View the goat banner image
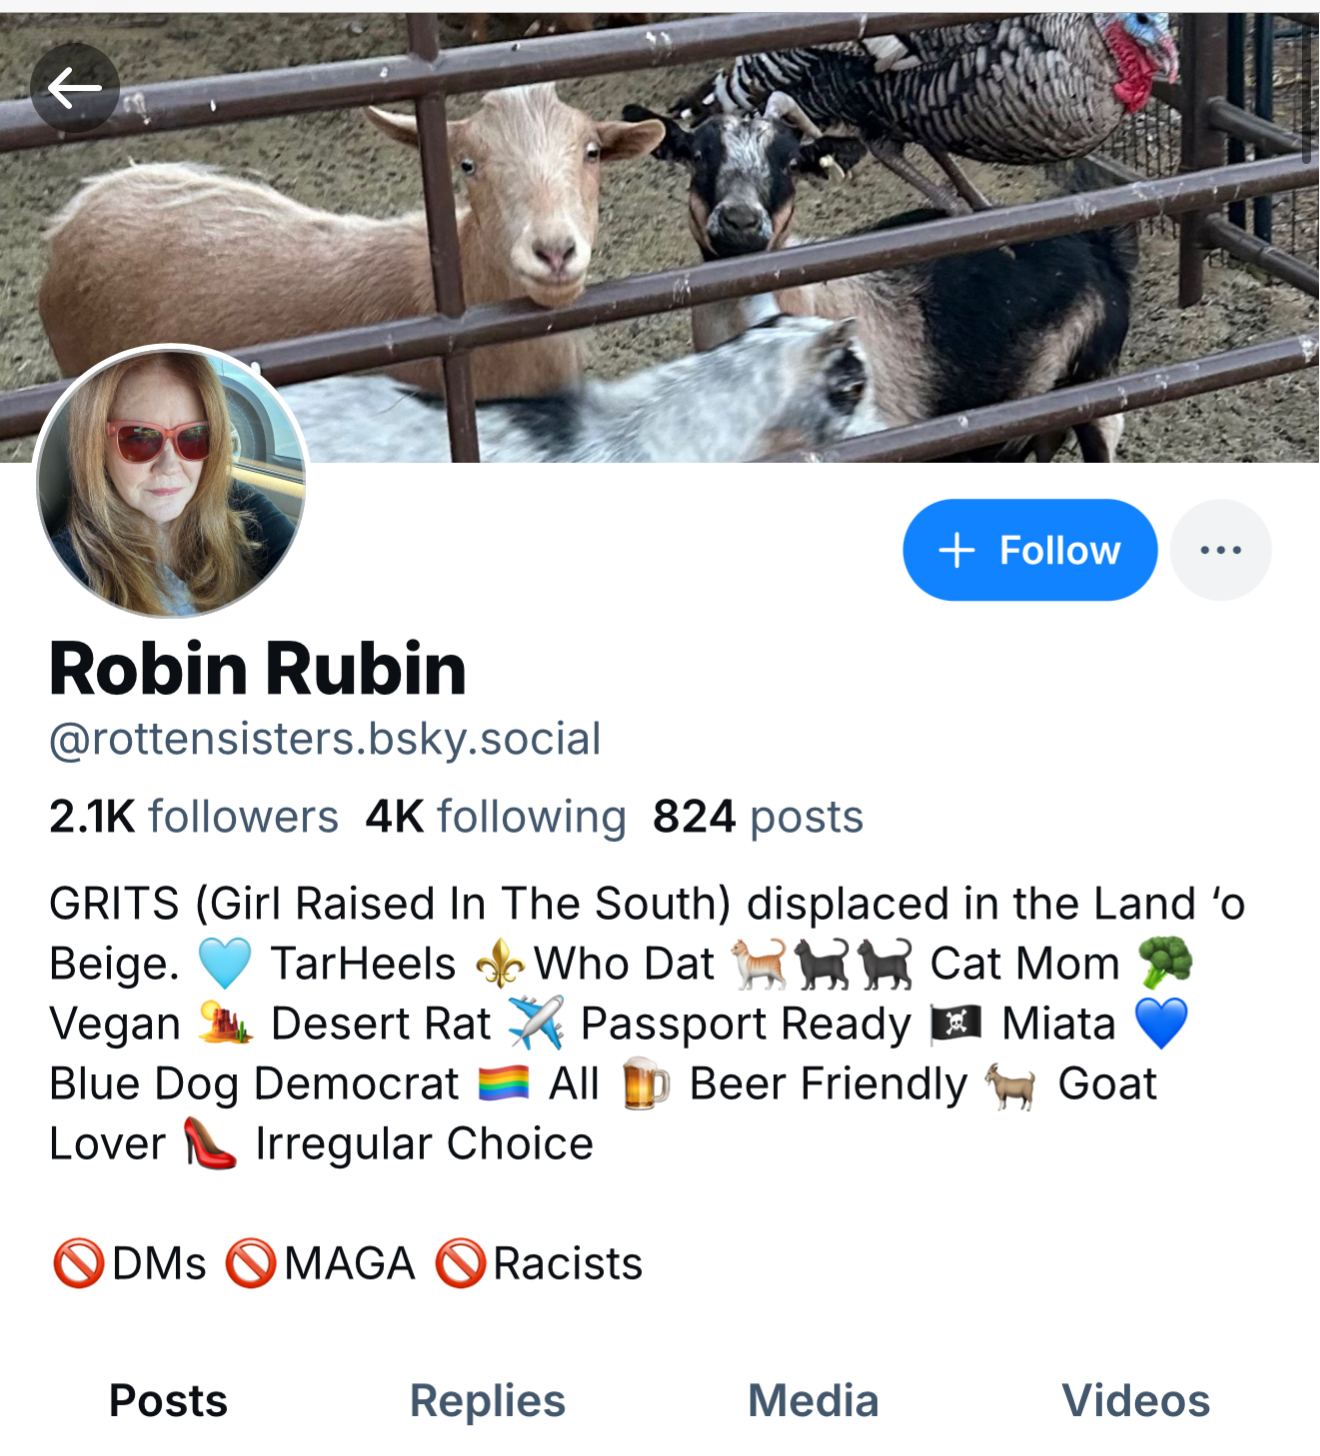This screenshot has height=1456, width=1320. point(660,237)
